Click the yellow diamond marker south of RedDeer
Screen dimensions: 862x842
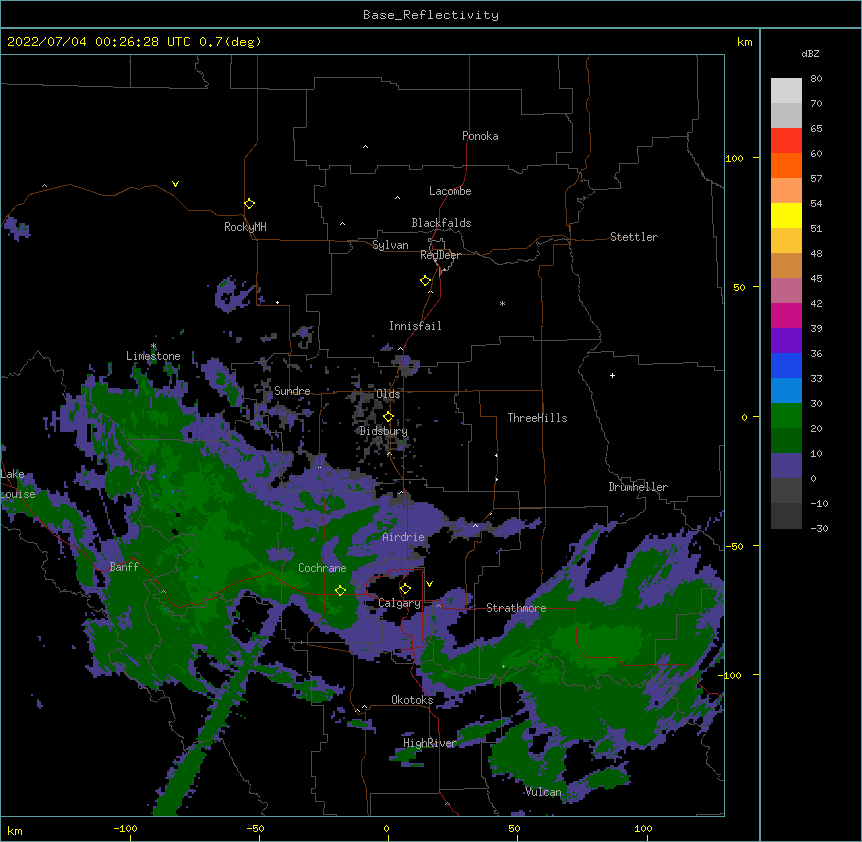425,281
